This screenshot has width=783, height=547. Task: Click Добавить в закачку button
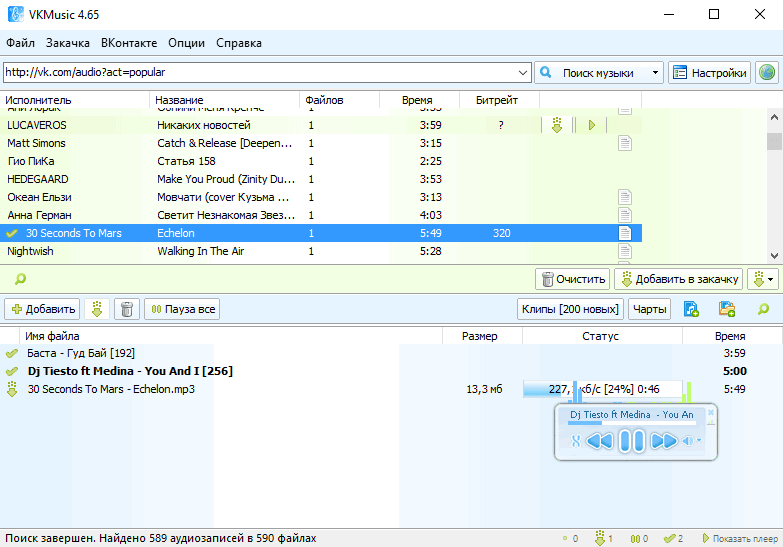[679, 279]
